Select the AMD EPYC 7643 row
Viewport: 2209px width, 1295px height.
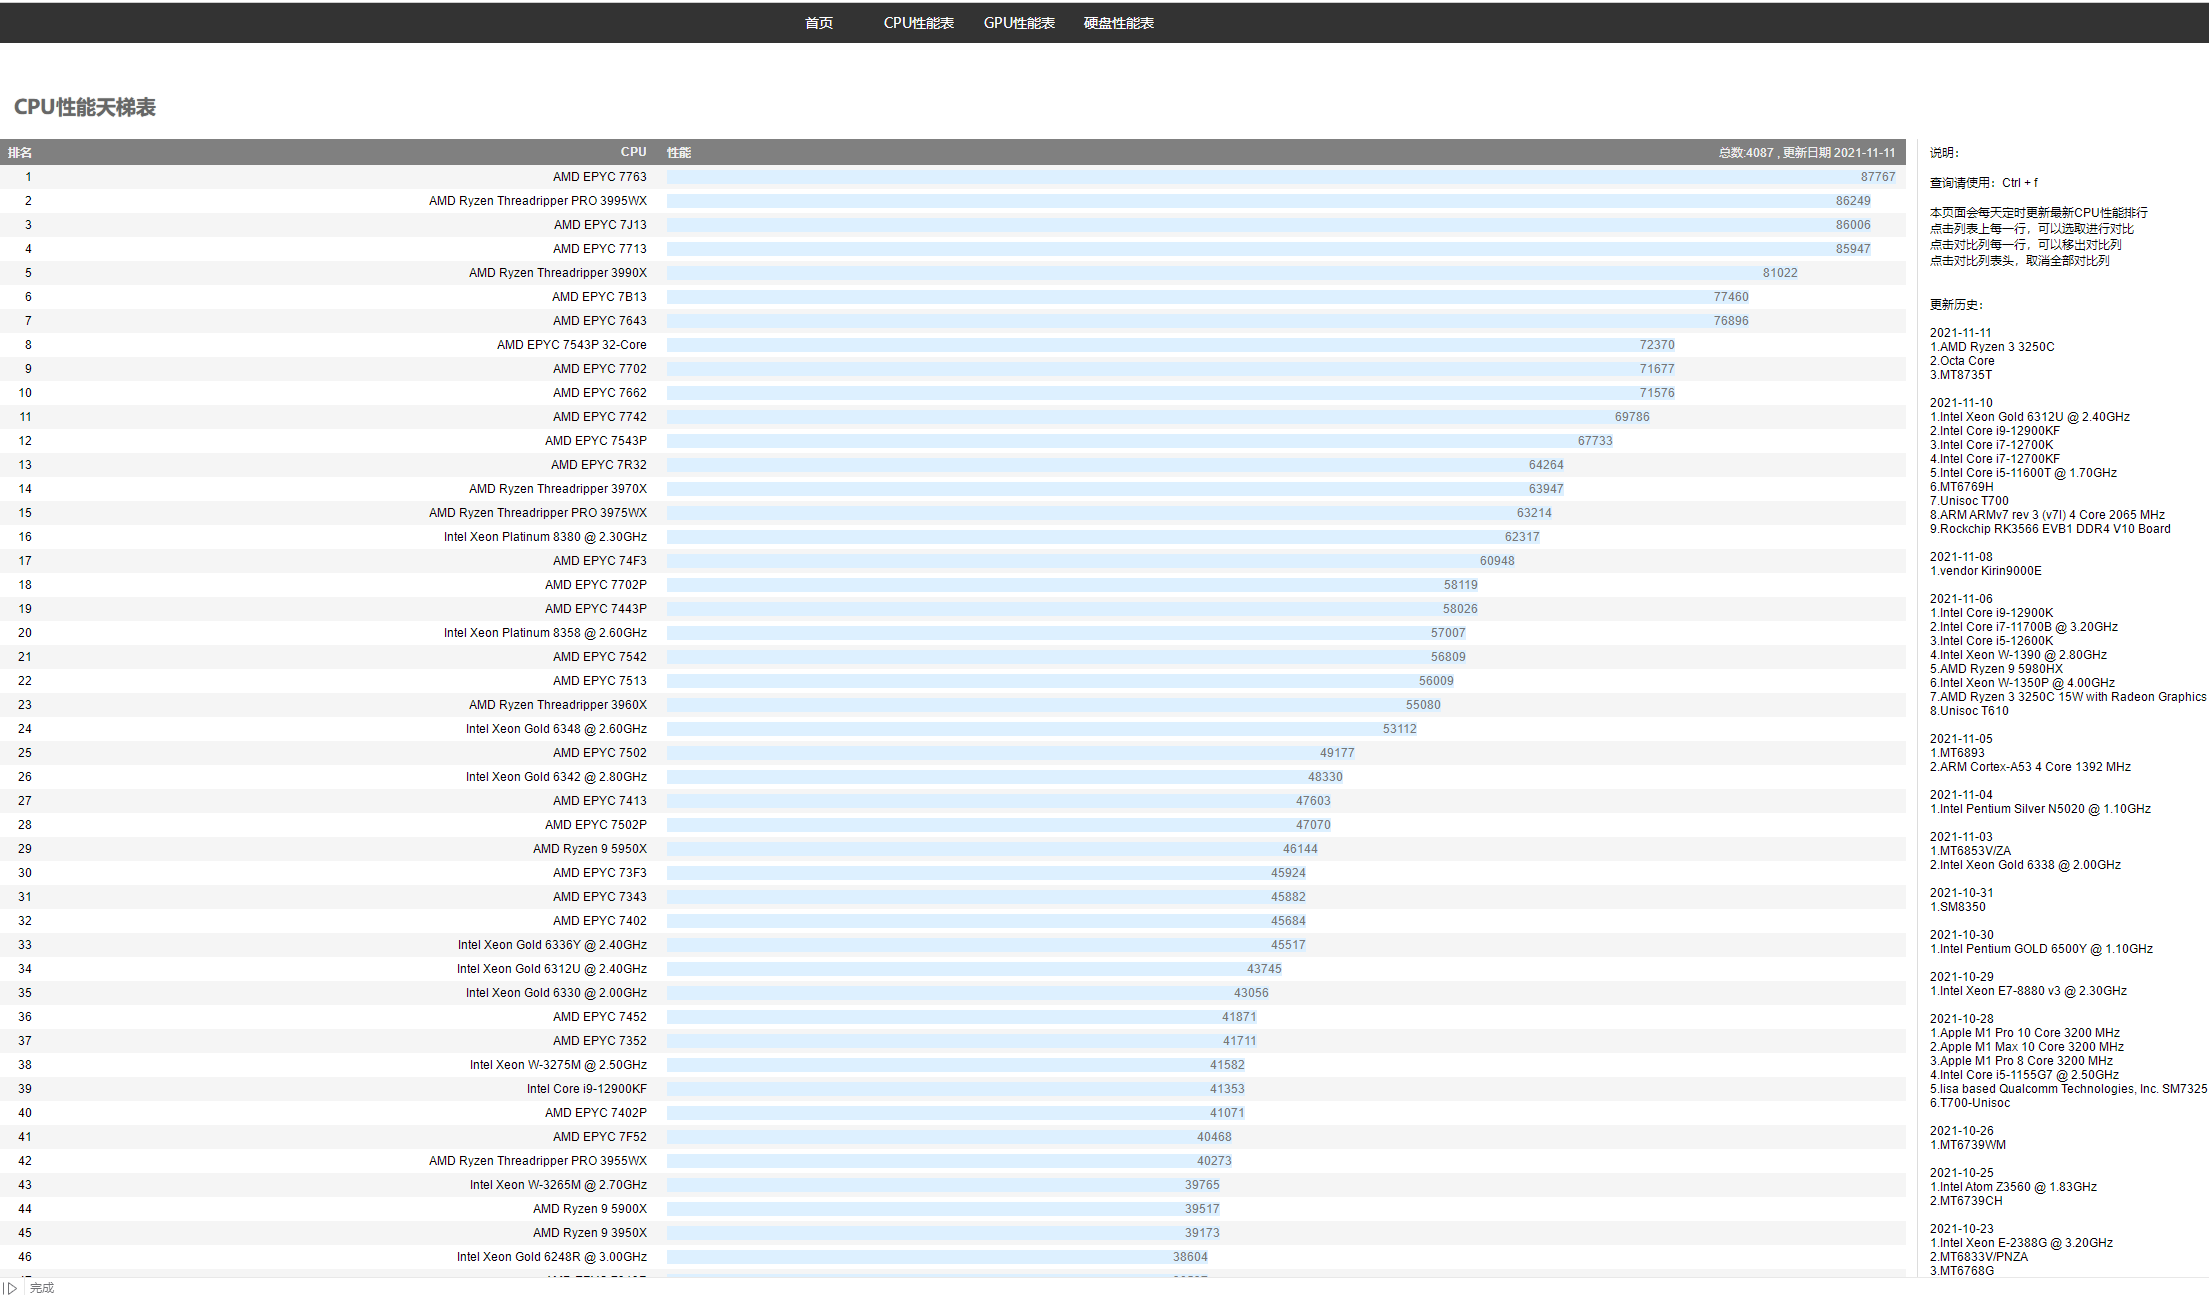pos(953,321)
